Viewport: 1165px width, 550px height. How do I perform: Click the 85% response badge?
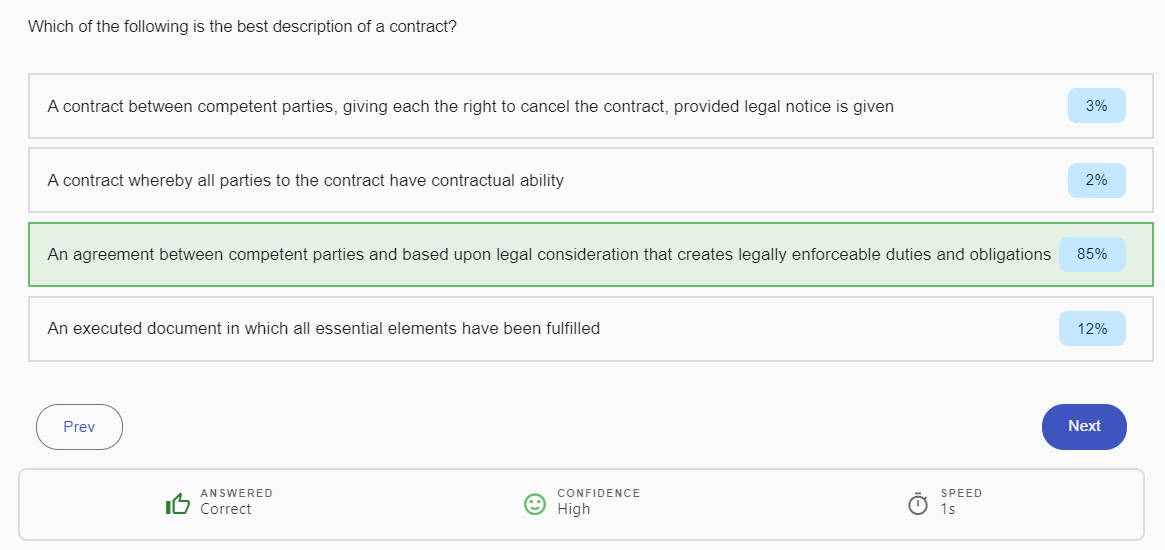(x=1092, y=254)
